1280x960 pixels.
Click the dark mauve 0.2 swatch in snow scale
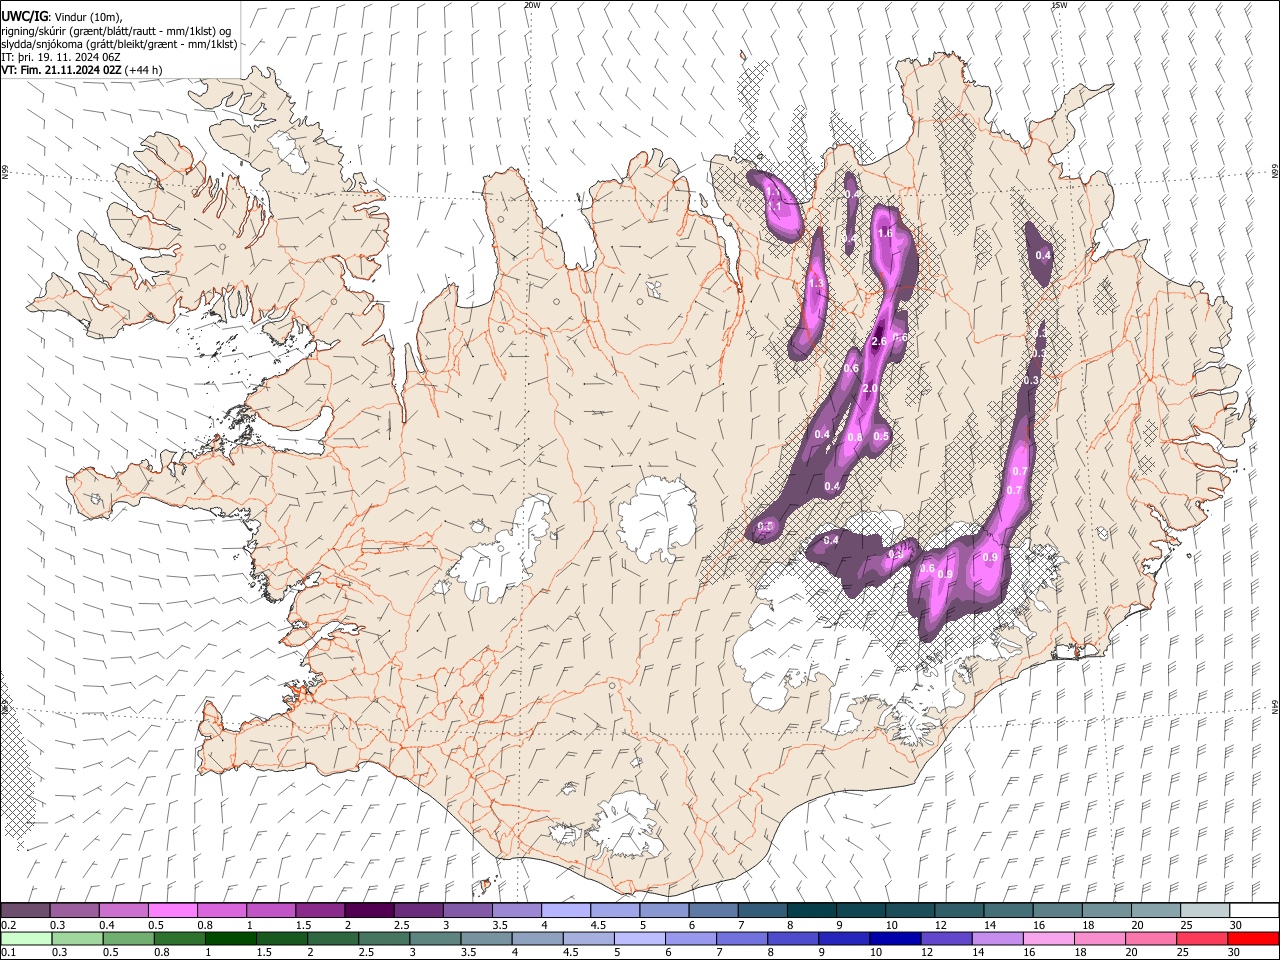click(26, 910)
